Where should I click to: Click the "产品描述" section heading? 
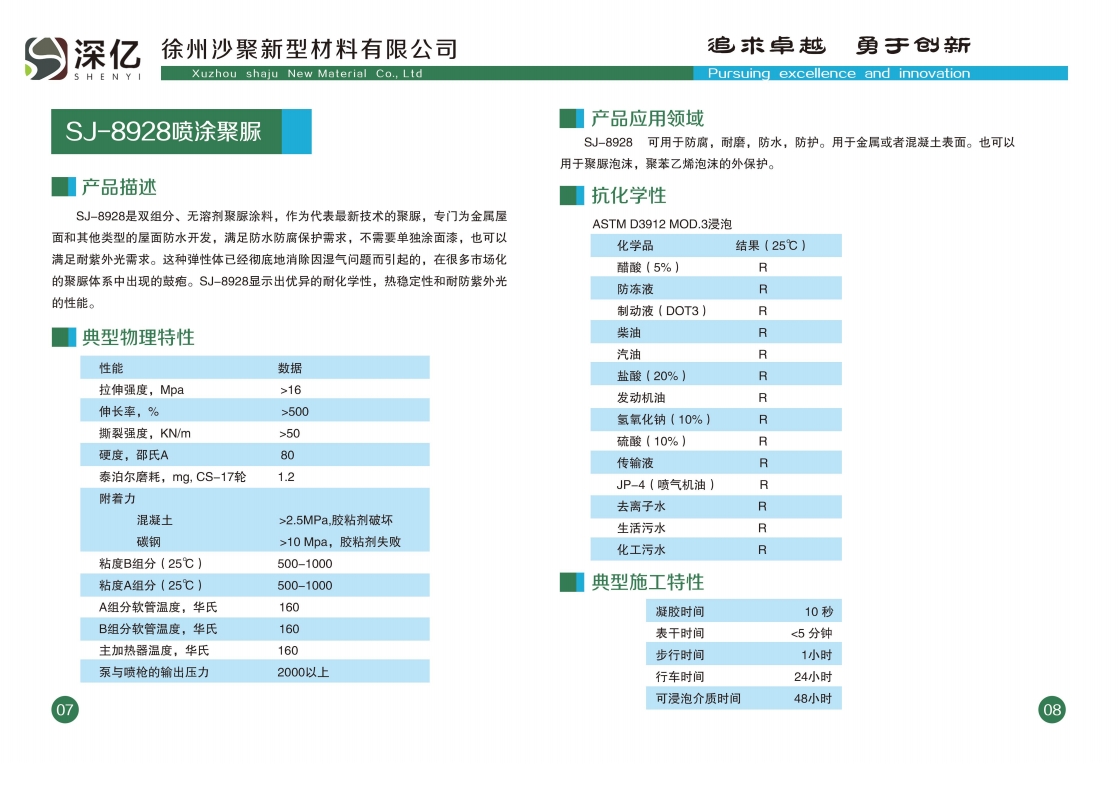(118, 187)
